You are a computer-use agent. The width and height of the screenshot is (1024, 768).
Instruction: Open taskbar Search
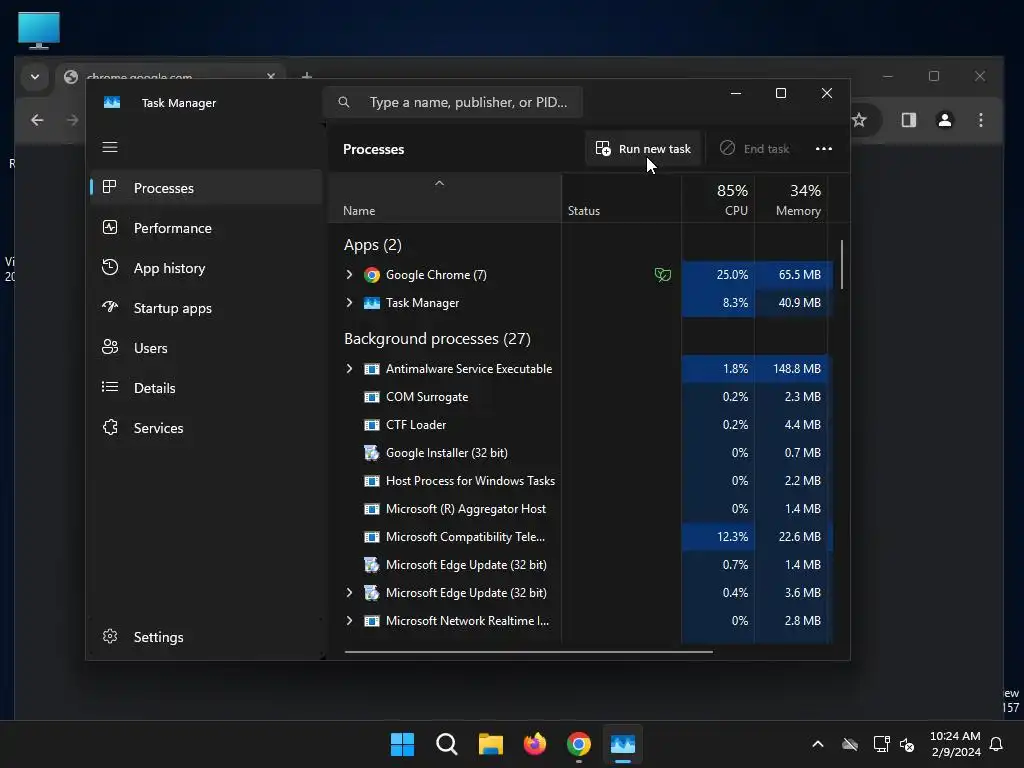coord(447,744)
